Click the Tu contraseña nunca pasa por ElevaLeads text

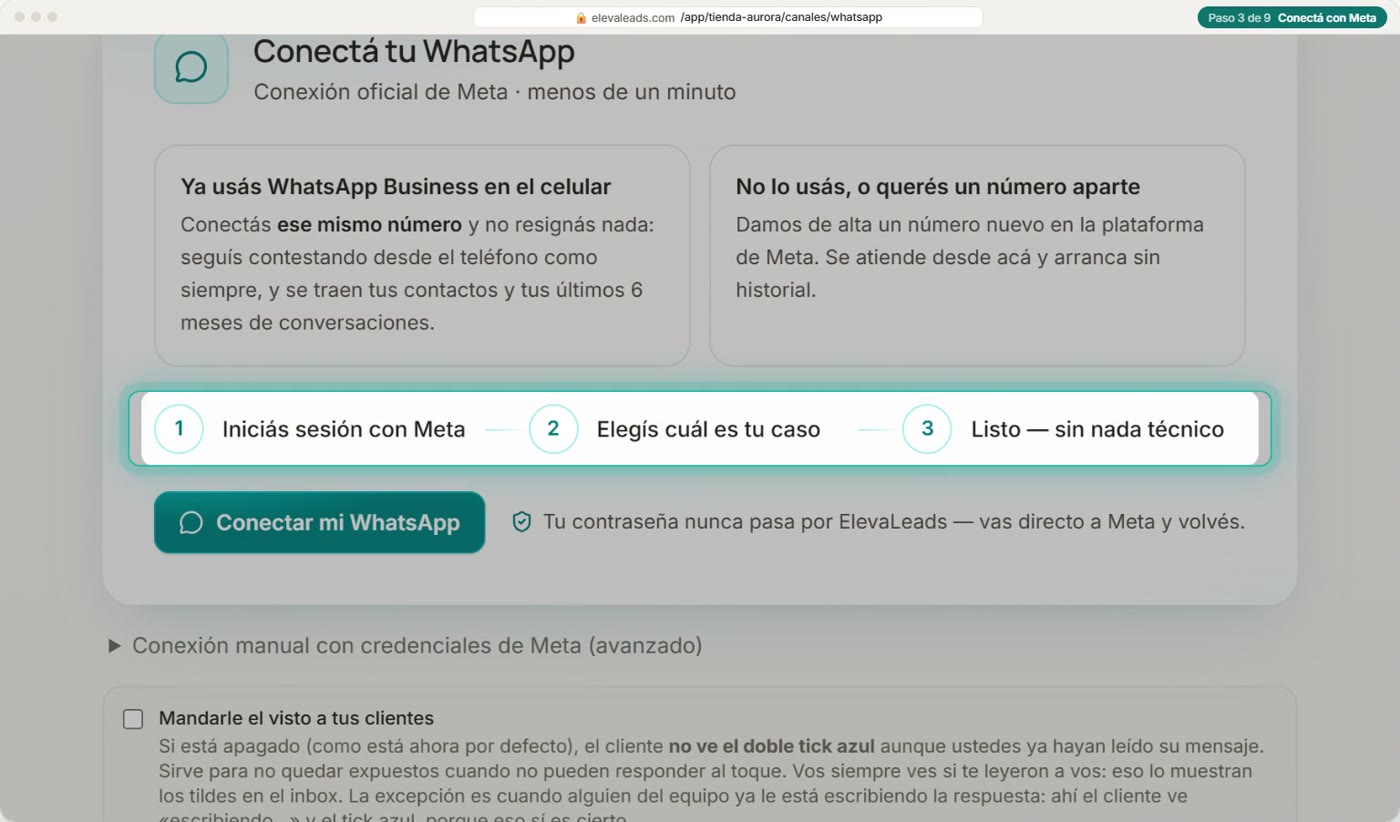(894, 522)
